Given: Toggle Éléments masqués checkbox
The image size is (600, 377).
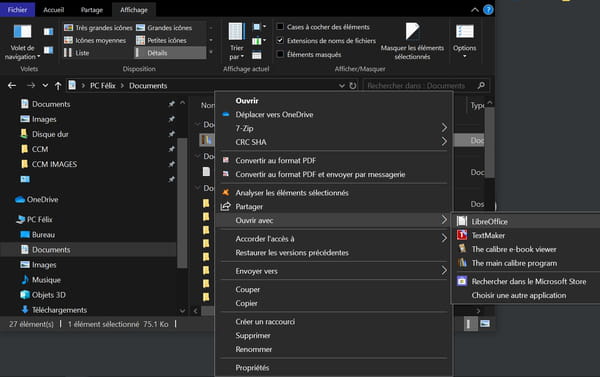Looking at the screenshot, I should pos(280,54).
